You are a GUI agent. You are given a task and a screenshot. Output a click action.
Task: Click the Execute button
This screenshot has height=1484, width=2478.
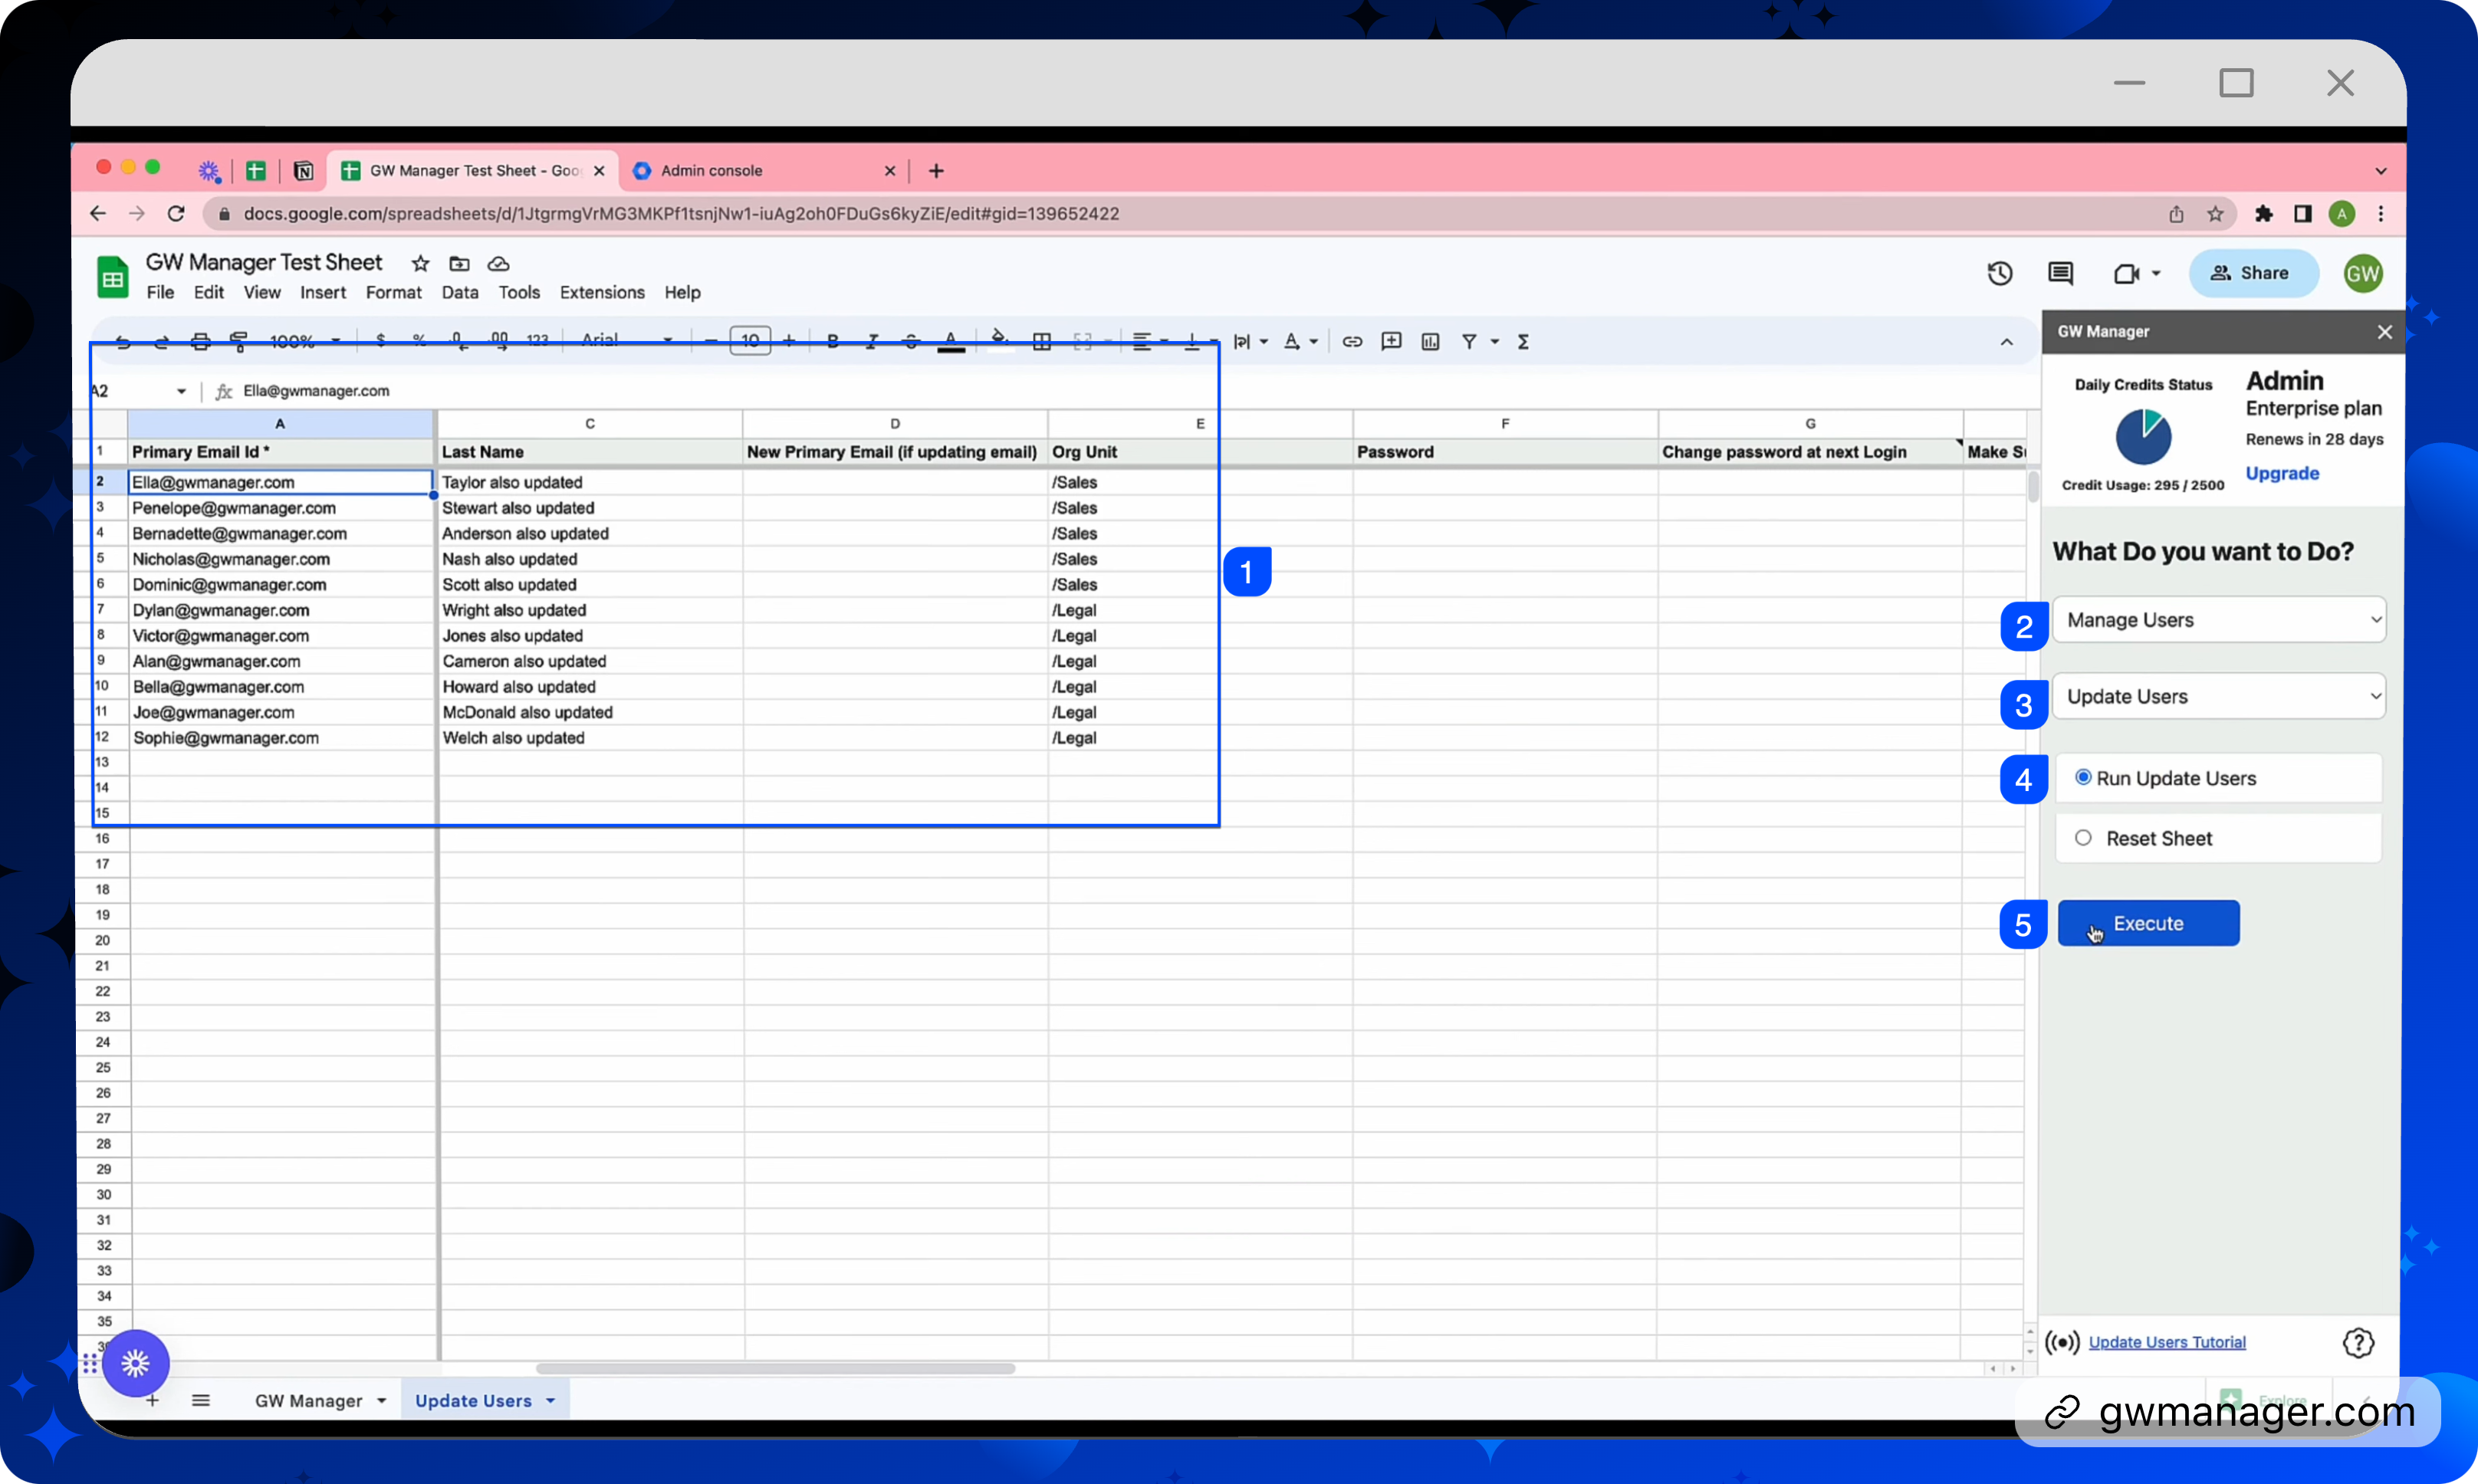pos(2148,923)
